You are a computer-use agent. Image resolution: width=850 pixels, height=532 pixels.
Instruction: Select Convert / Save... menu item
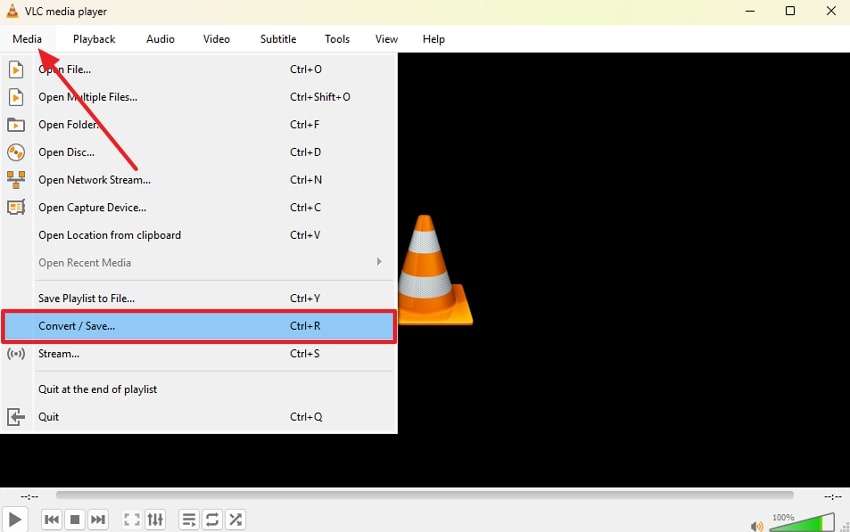tap(199, 326)
